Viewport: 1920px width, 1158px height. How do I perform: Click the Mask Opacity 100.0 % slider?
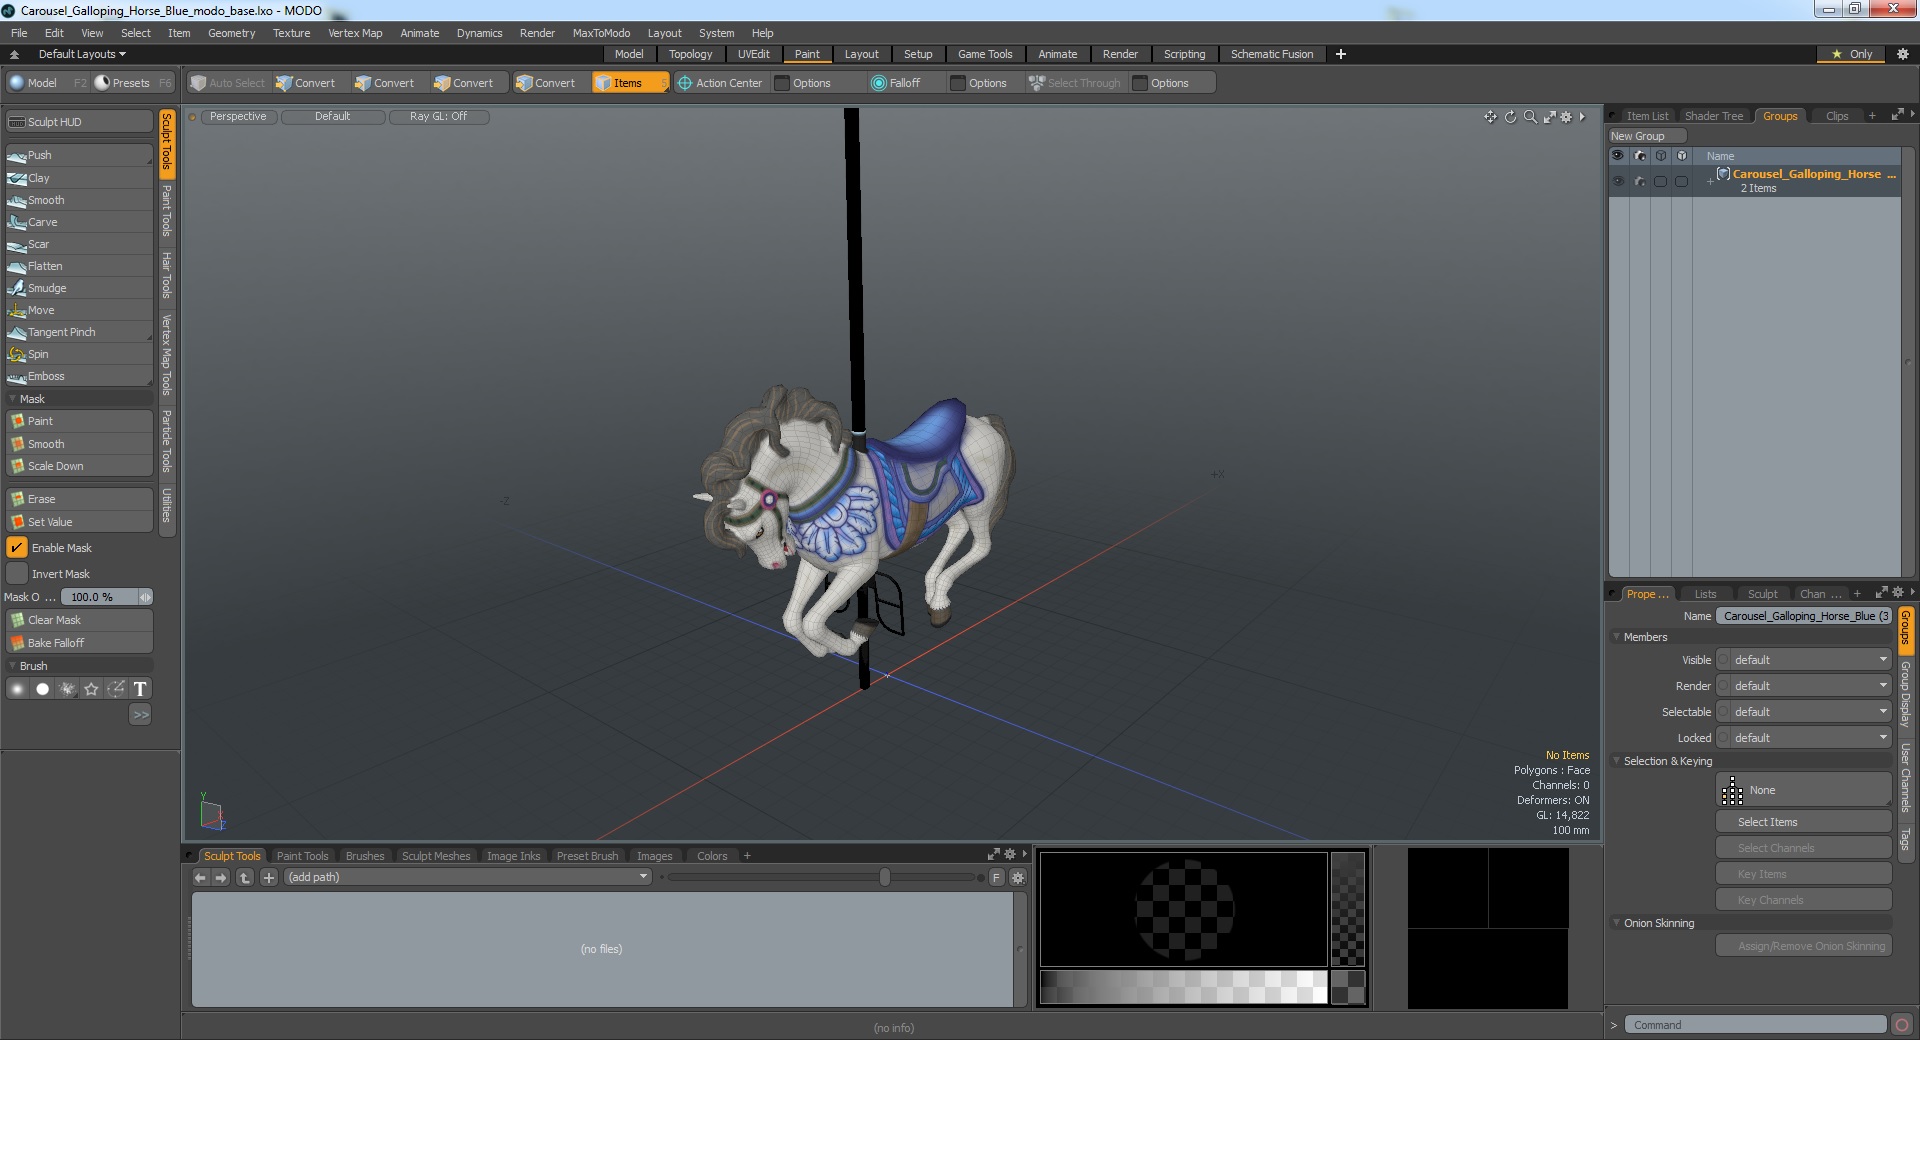pos(106,597)
